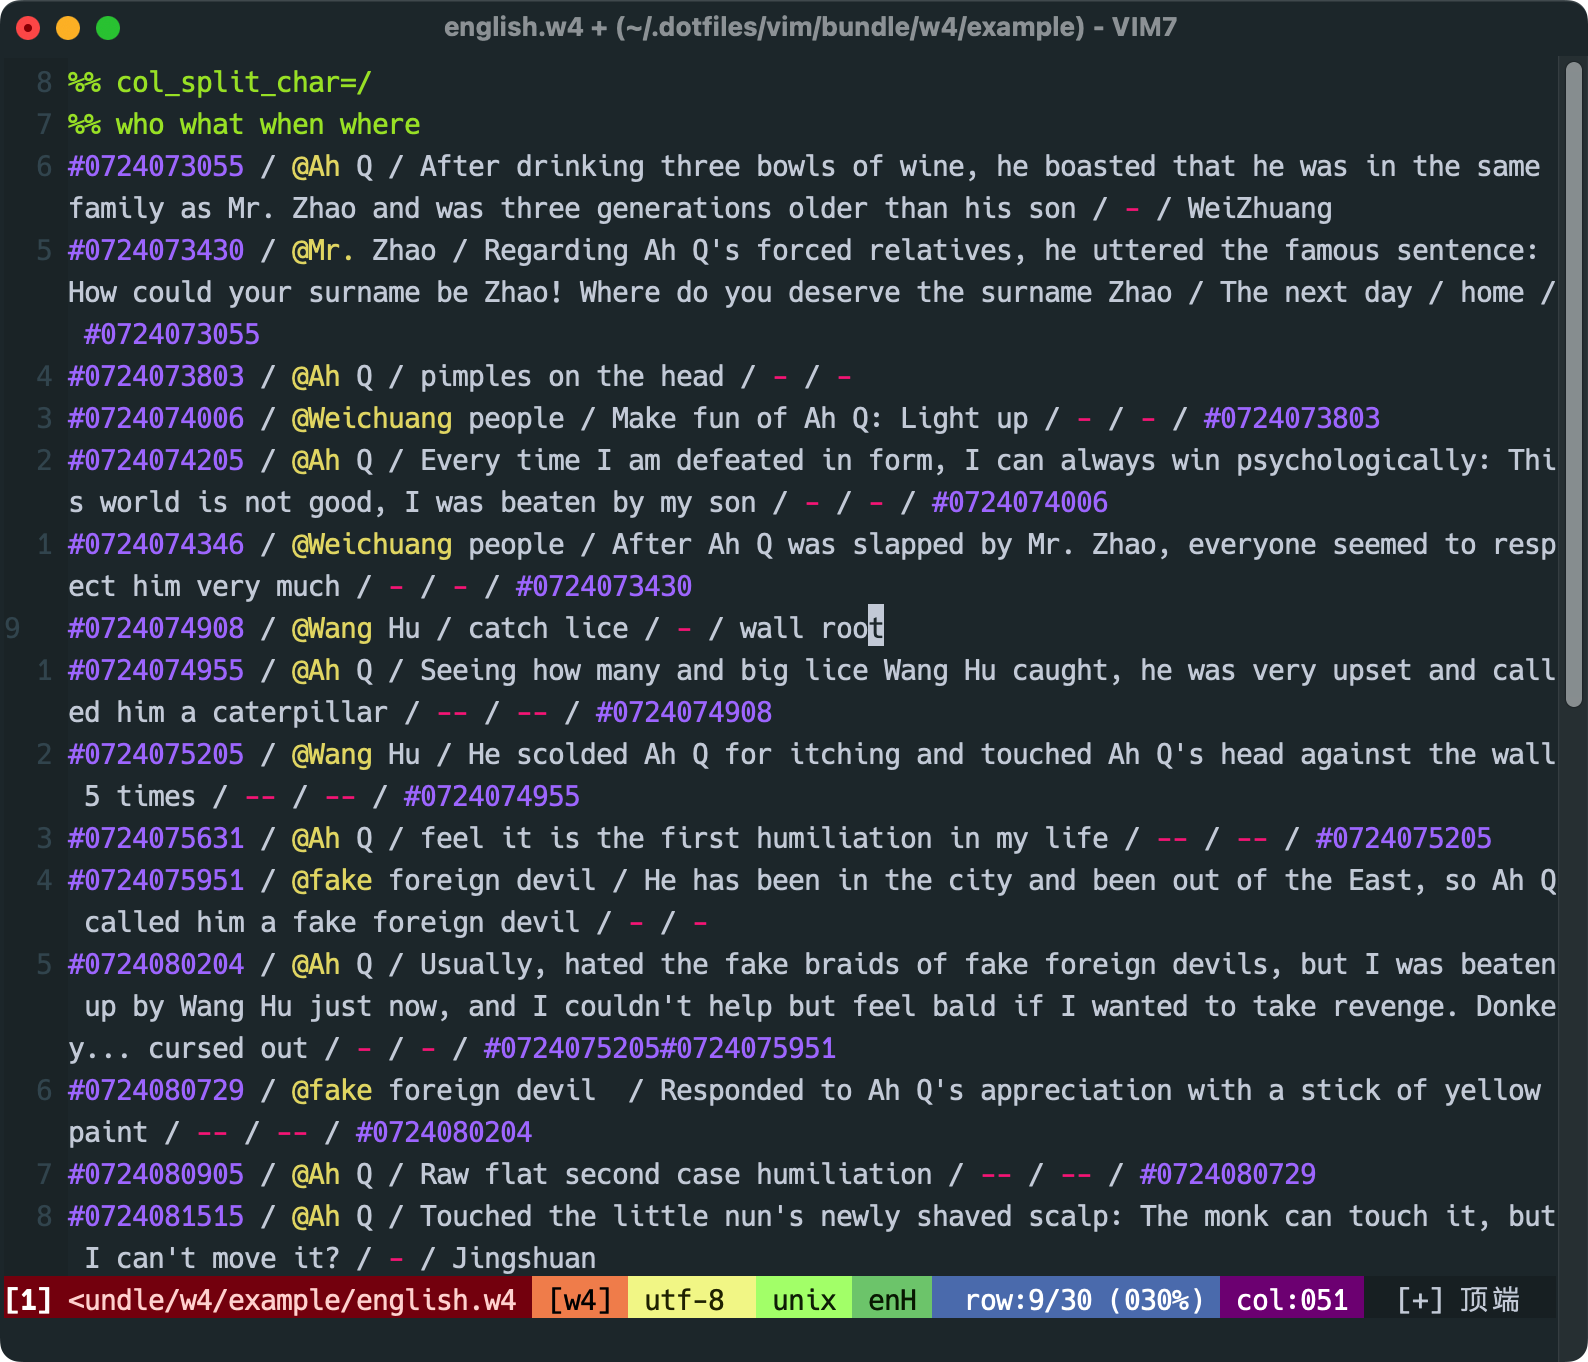Click the 'wall root' text at cursor
1588x1362 pixels.
[x=812, y=628]
